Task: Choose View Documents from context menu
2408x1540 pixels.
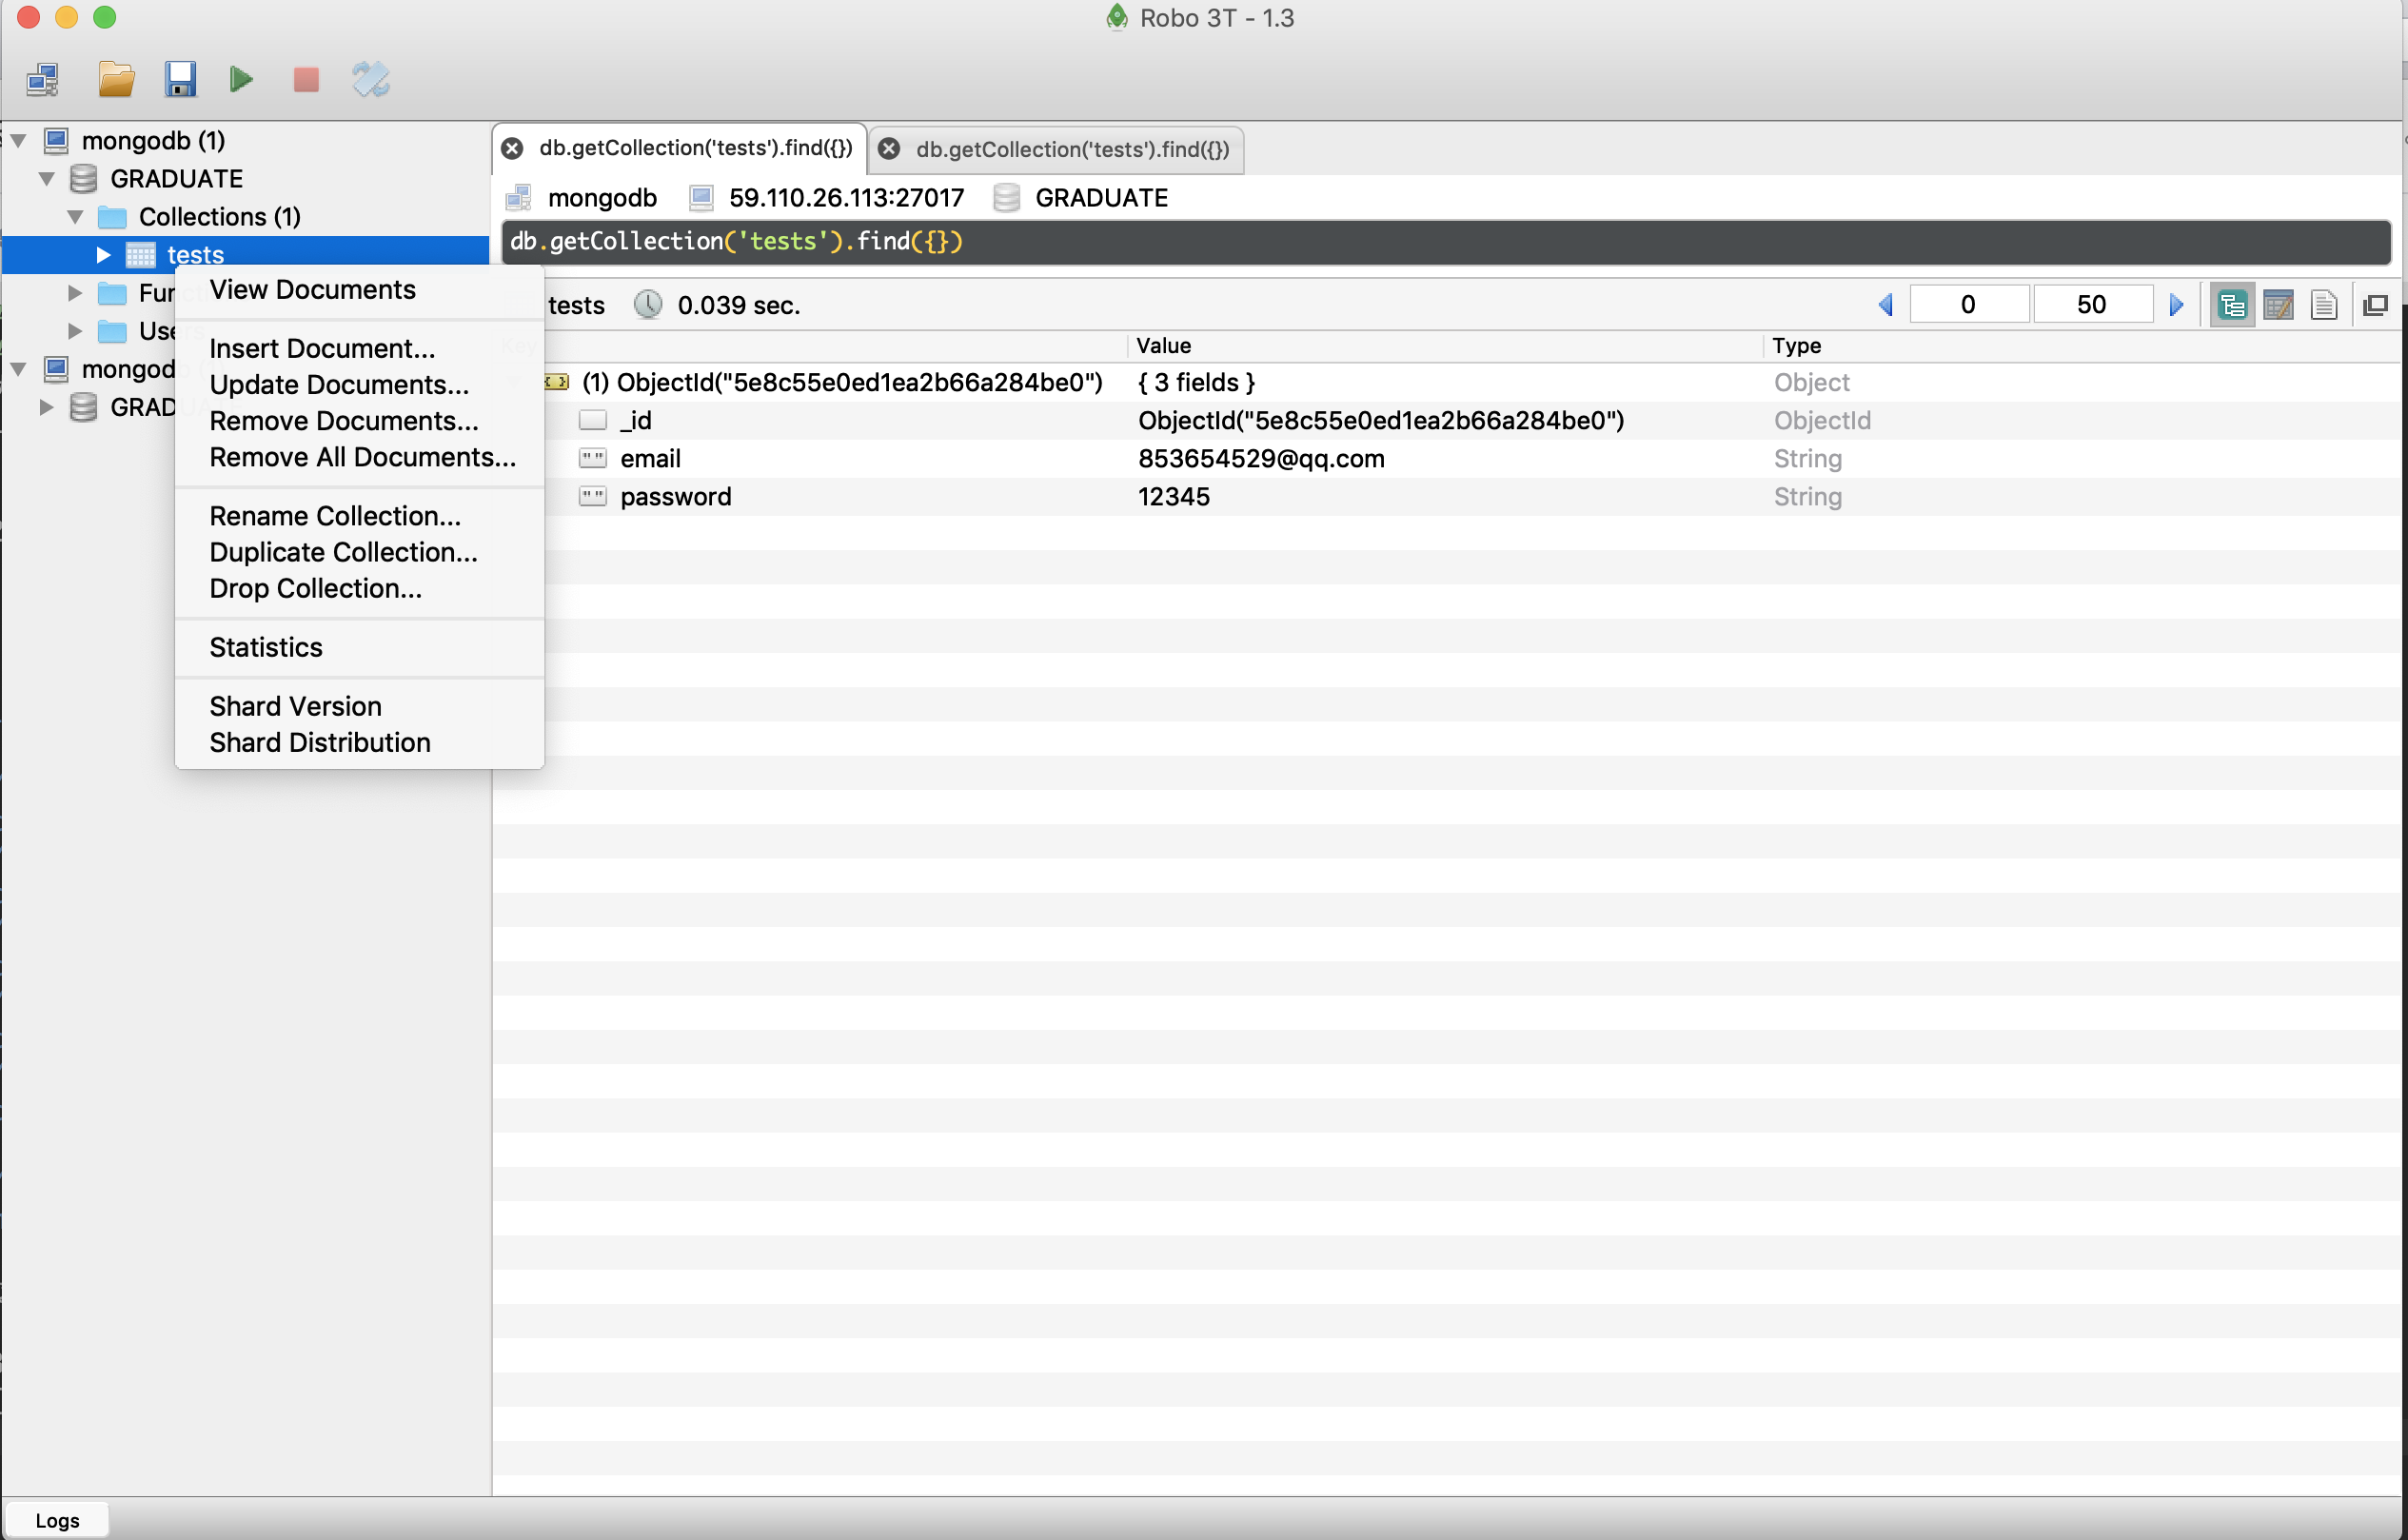Action: point(359,290)
